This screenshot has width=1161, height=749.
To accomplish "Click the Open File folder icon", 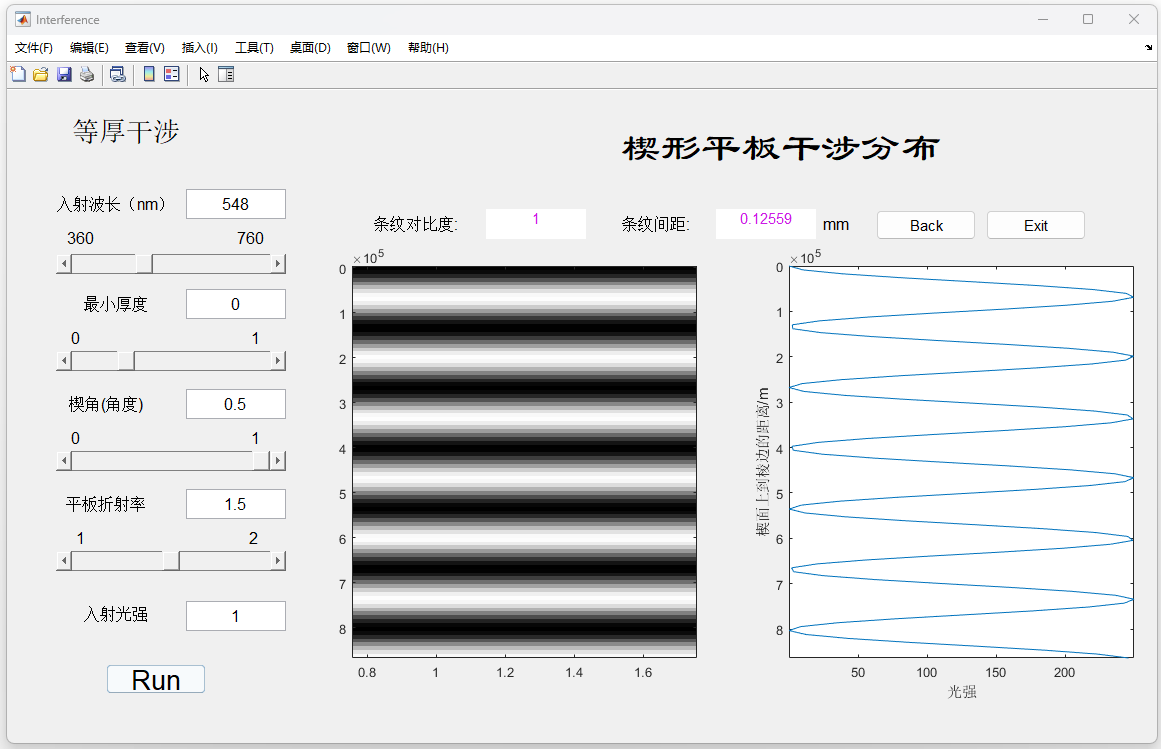I will pos(41,74).
